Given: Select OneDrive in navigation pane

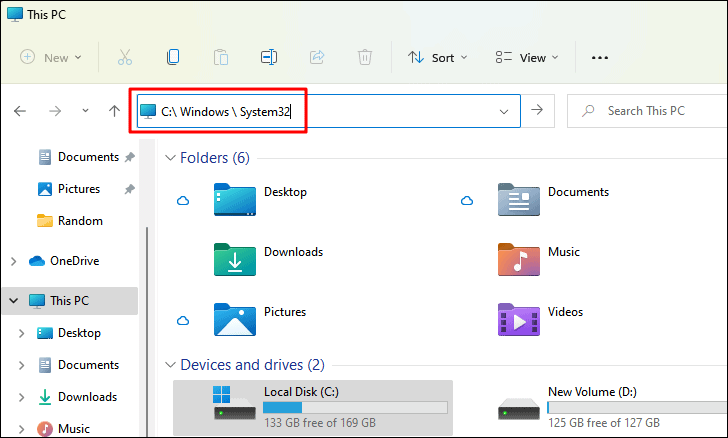Looking at the screenshot, I should pyautogui.click(x=64, y=261).
